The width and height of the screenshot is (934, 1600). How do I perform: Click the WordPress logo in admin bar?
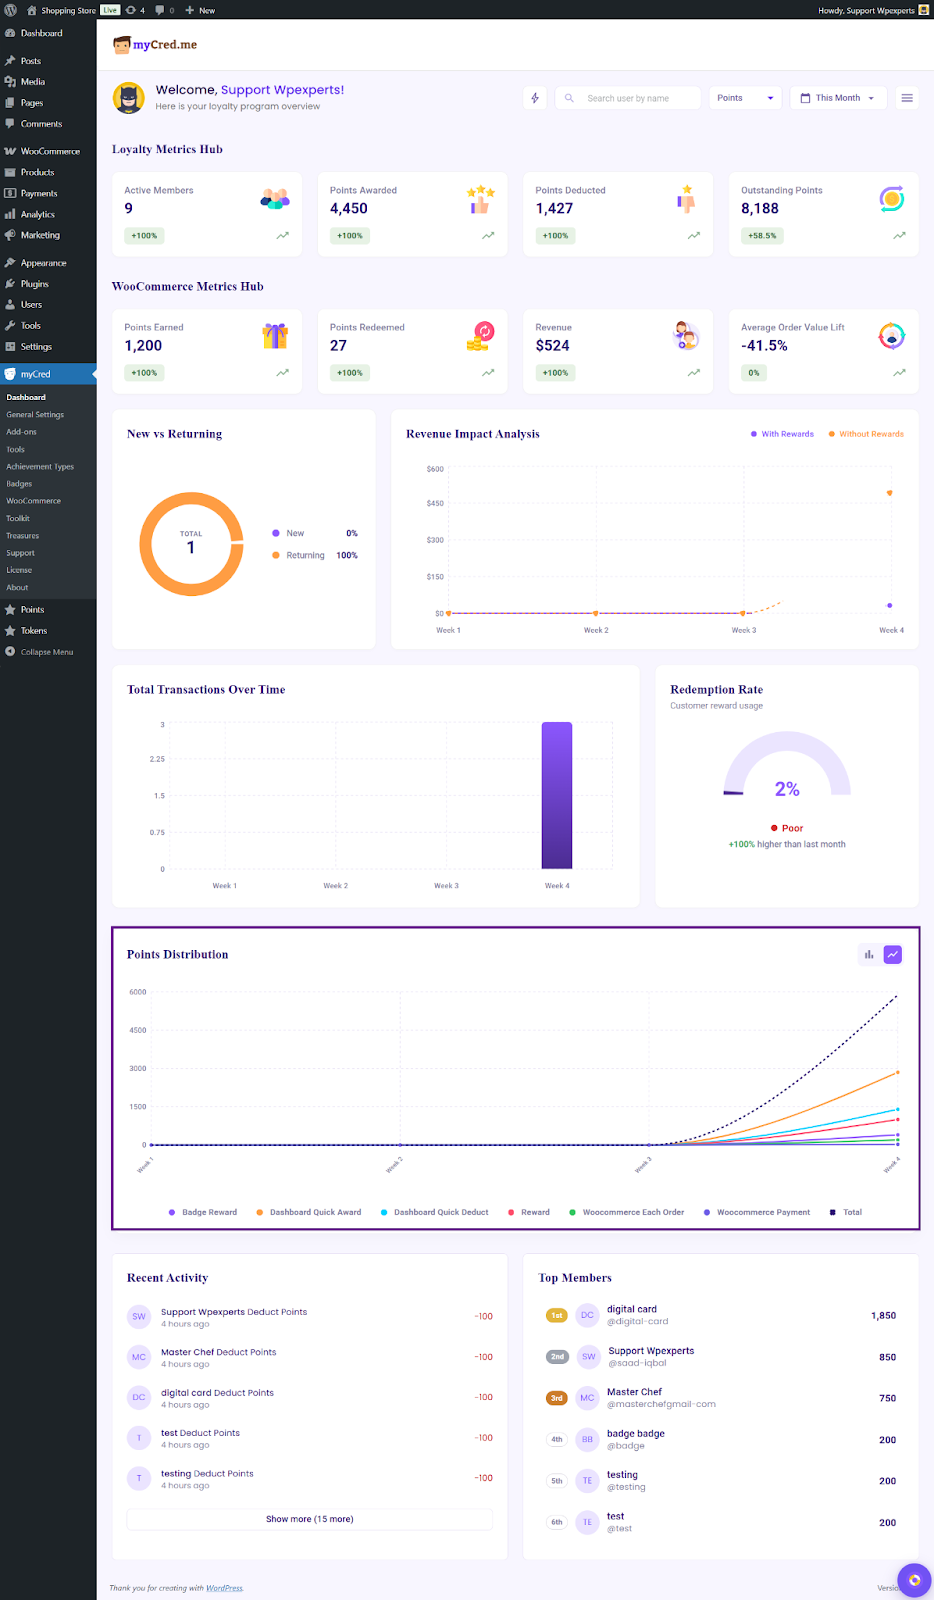[11, 10]
